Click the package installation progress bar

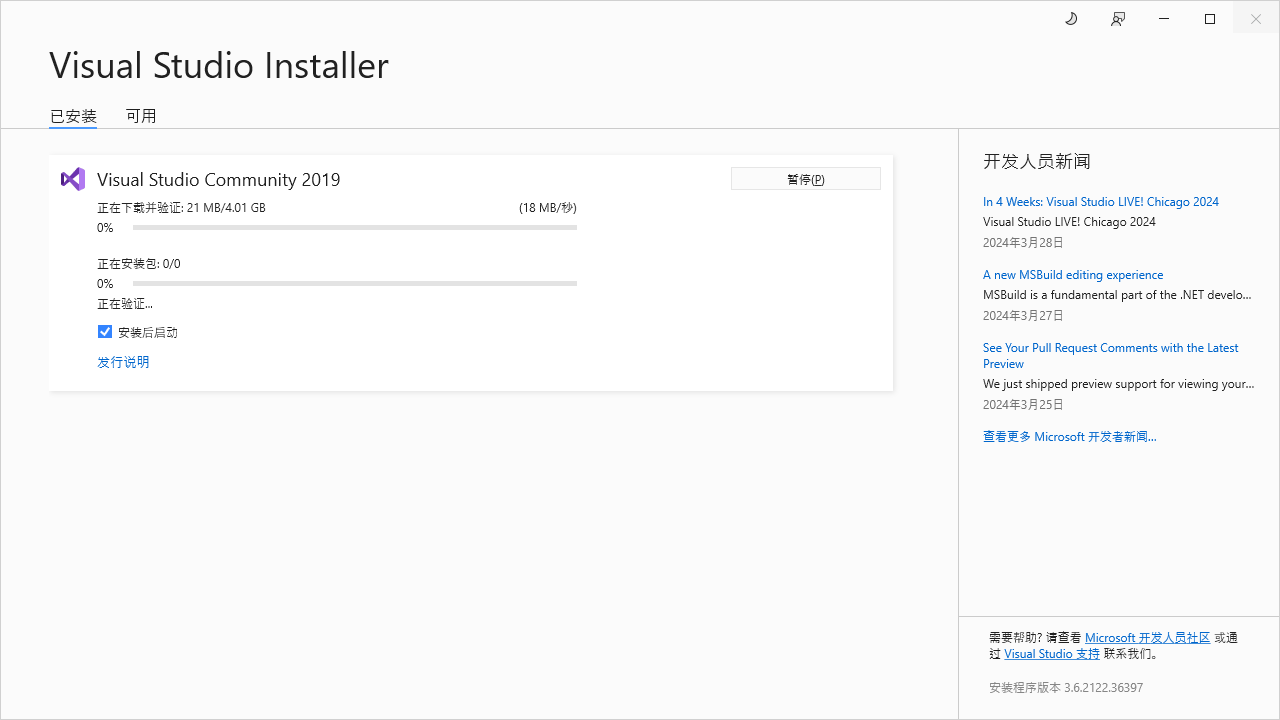[355, 284]
